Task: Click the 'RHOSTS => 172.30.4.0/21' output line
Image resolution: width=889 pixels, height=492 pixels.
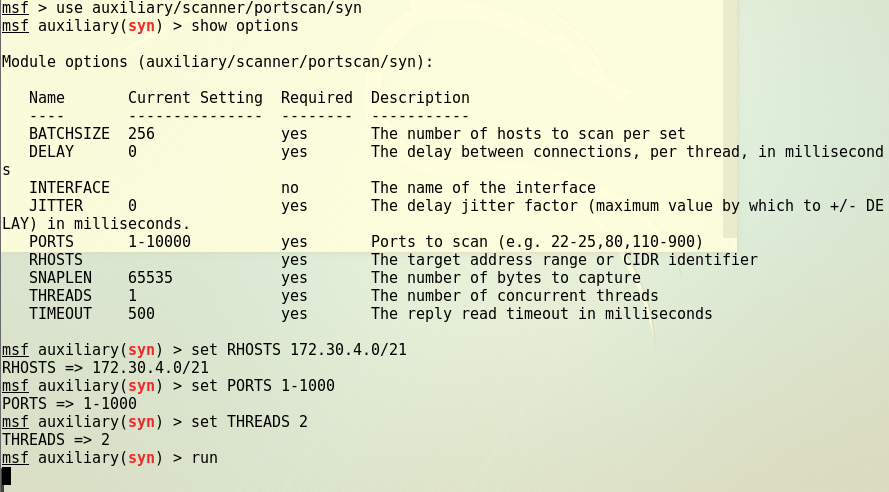Action: click(x=105, y=368)
